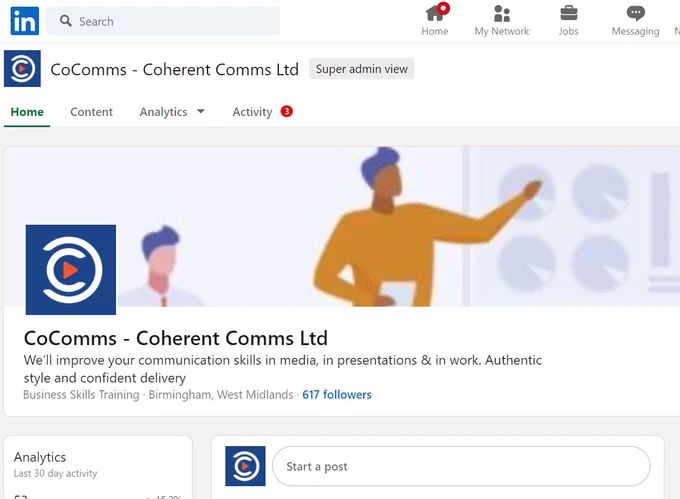The image size is (680, 499).
Task: Open the Activity tab
Action: click(x=252, y=112)
